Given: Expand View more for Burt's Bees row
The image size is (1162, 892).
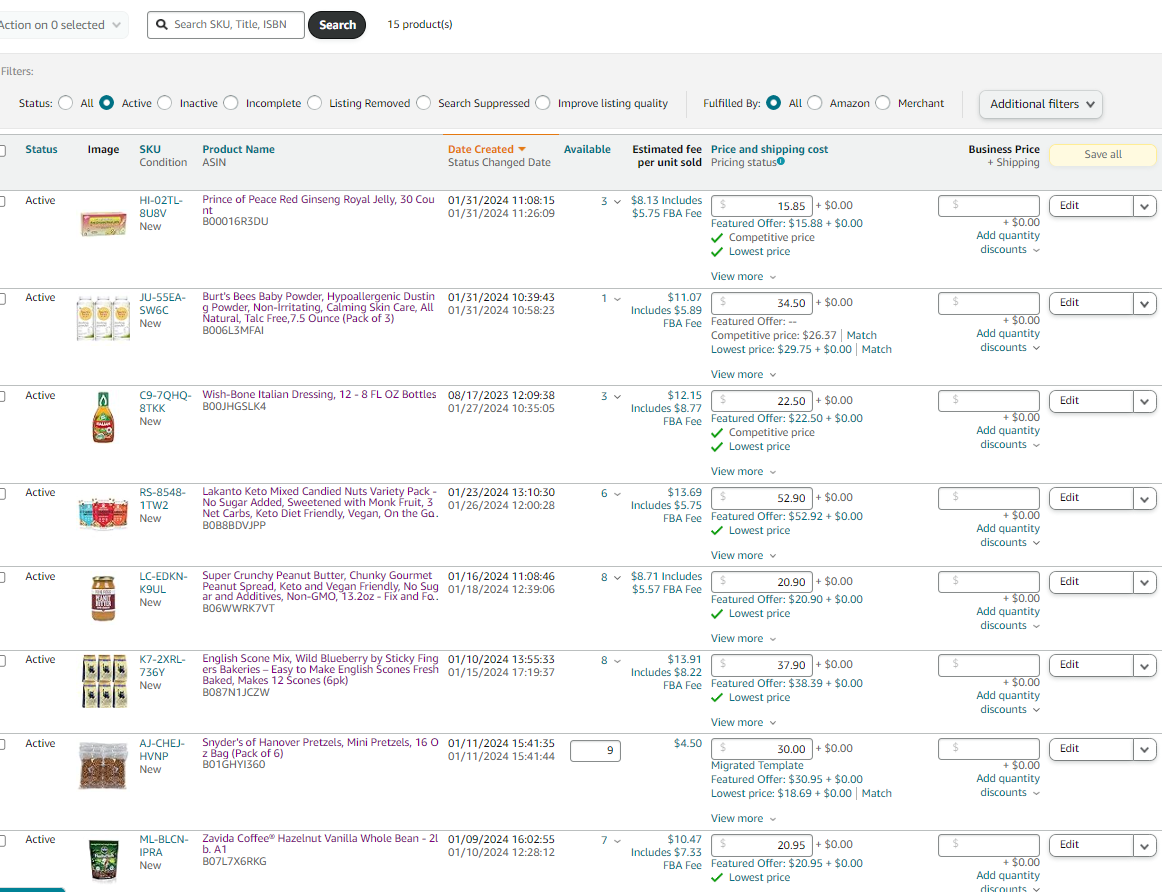Looking at the screenshot, I should [x=743, y=374].
